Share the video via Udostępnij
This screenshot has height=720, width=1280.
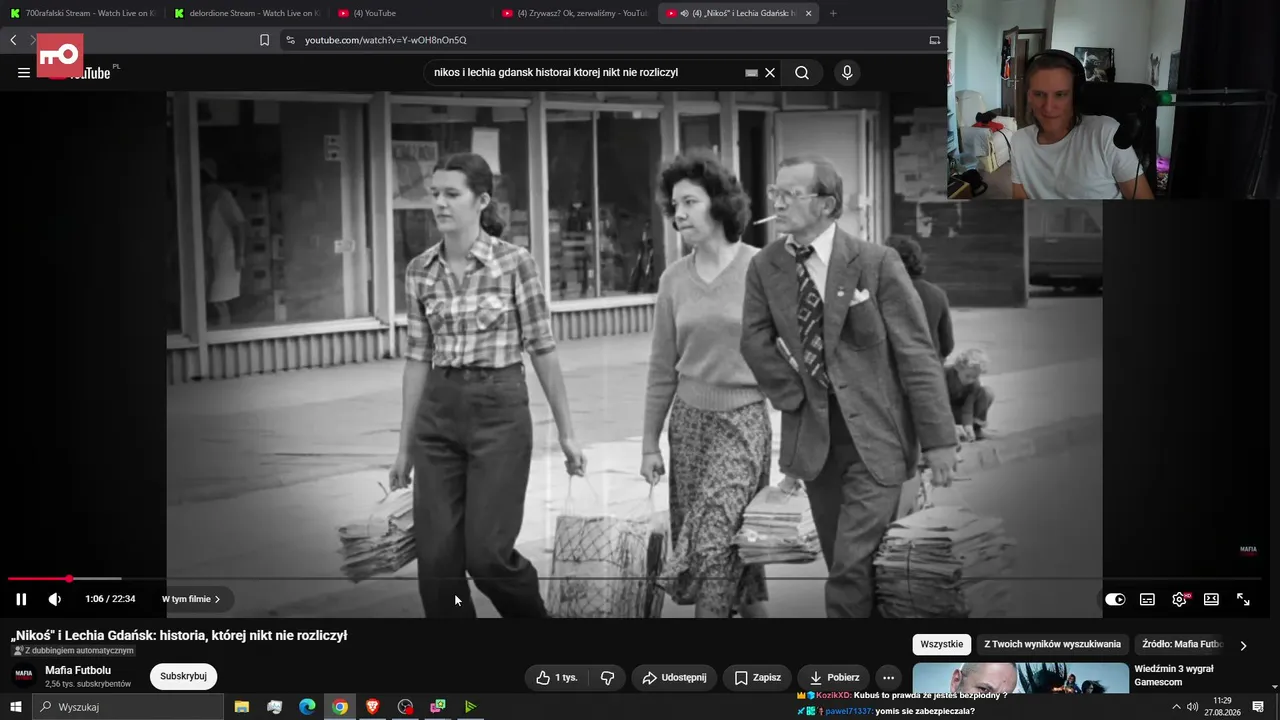[x=674, y=677]
